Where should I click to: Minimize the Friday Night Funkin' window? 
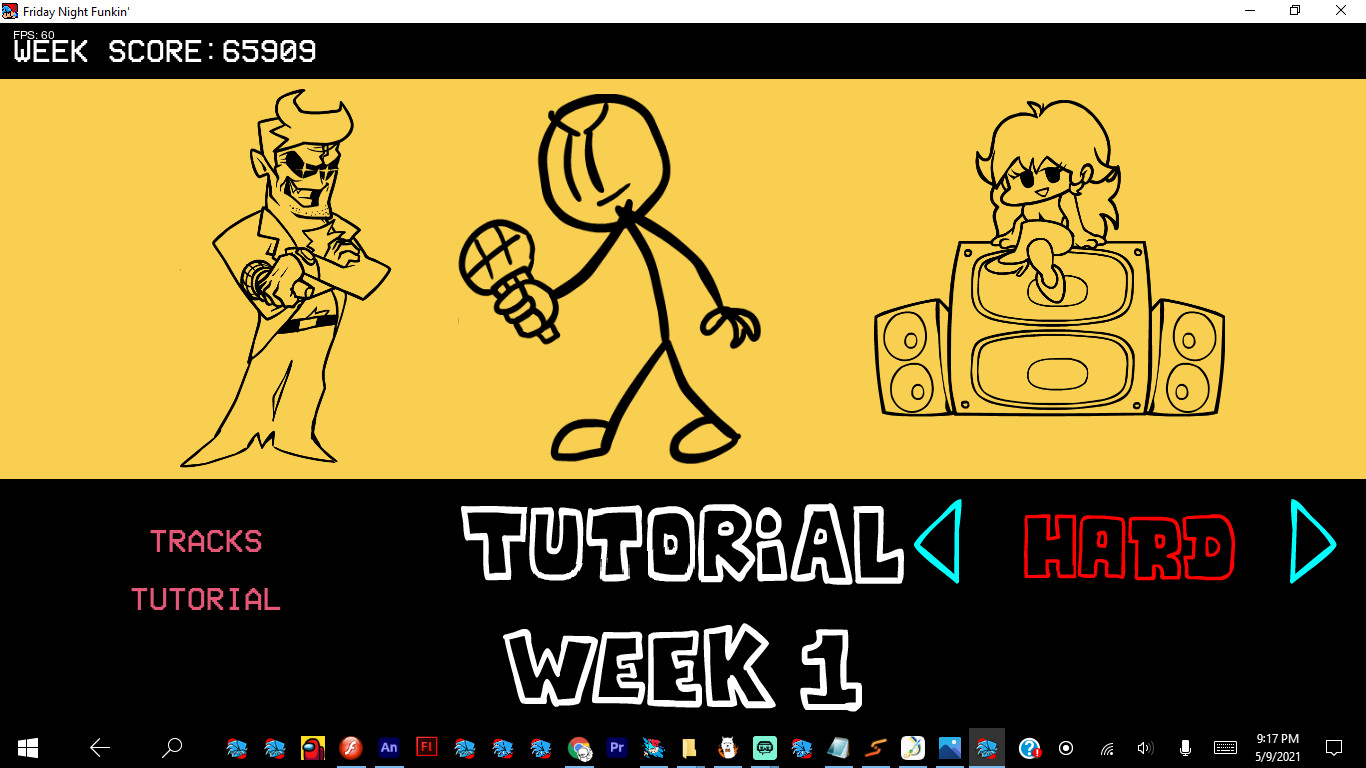coord(1250,11)
